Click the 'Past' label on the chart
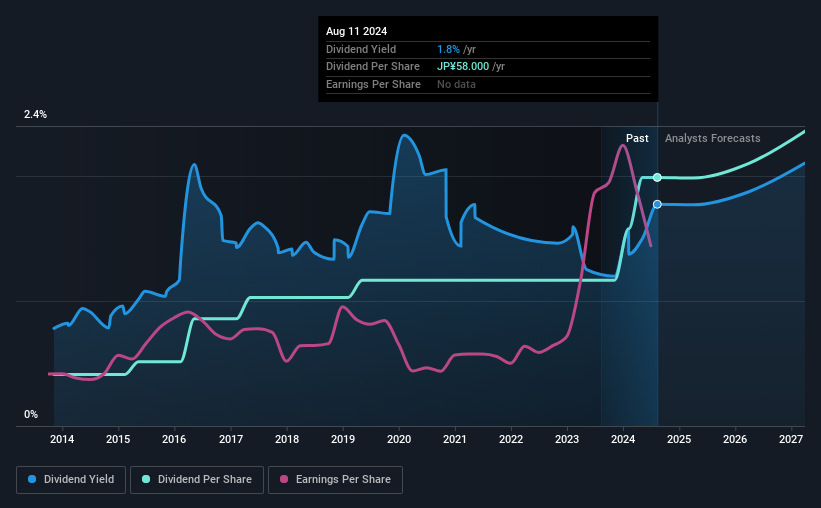Viewport: 821px width, 508px height. (637, 138)
